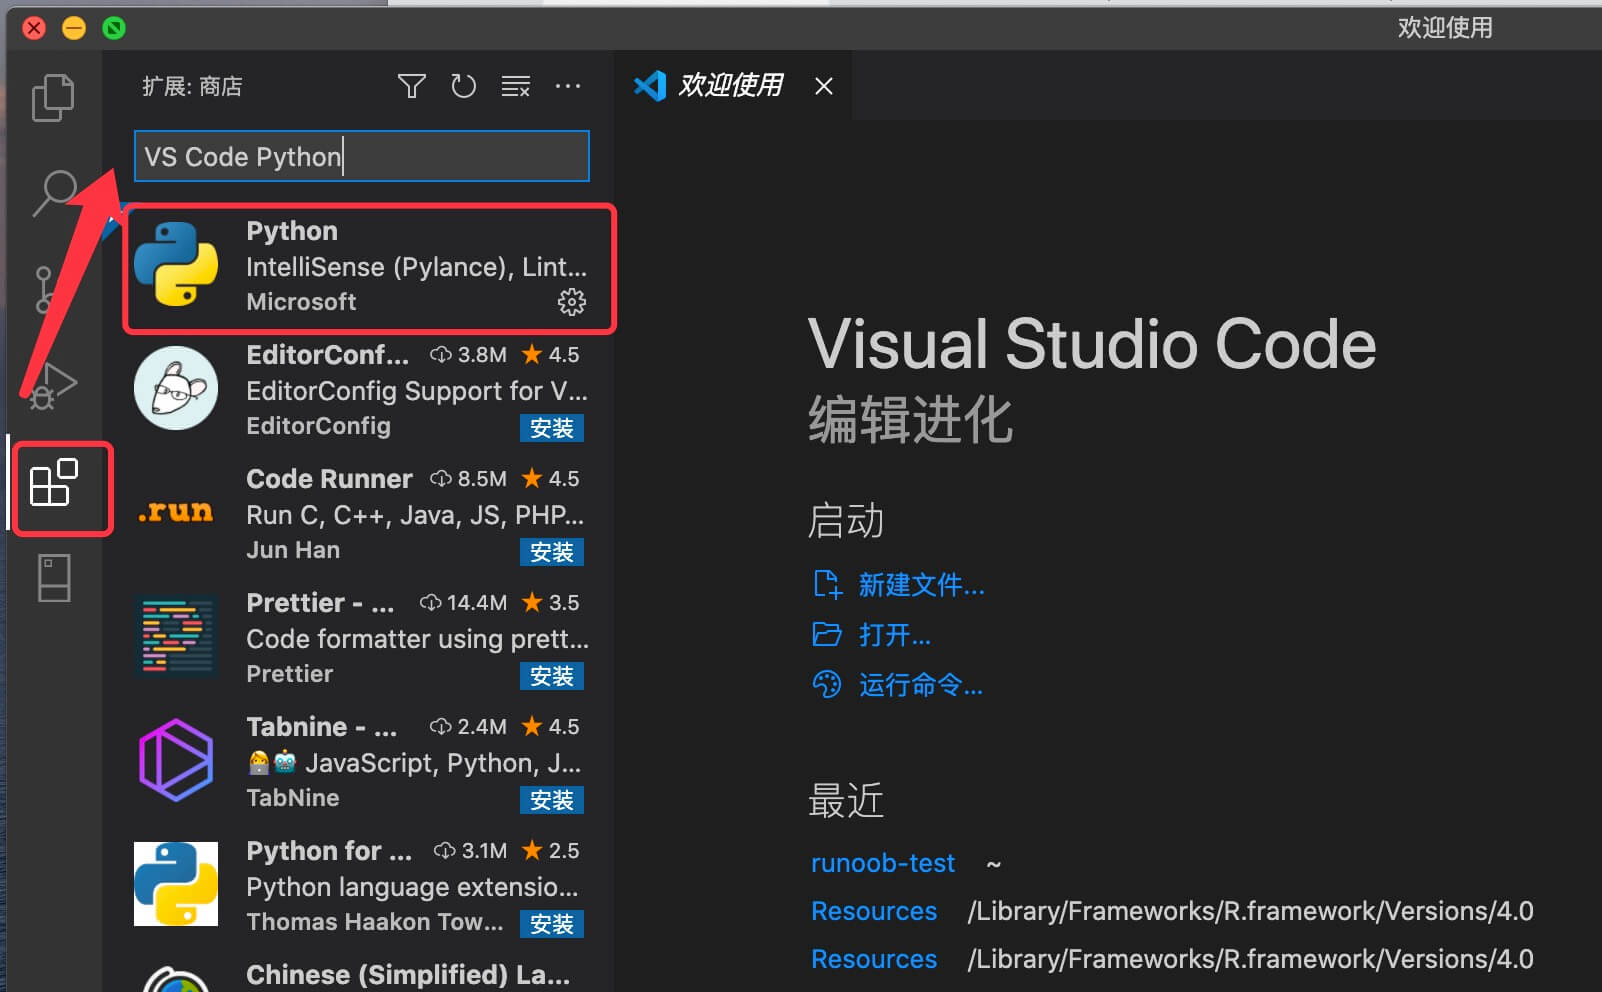Click the VS Code Python search input field

[x=361, y=156]
